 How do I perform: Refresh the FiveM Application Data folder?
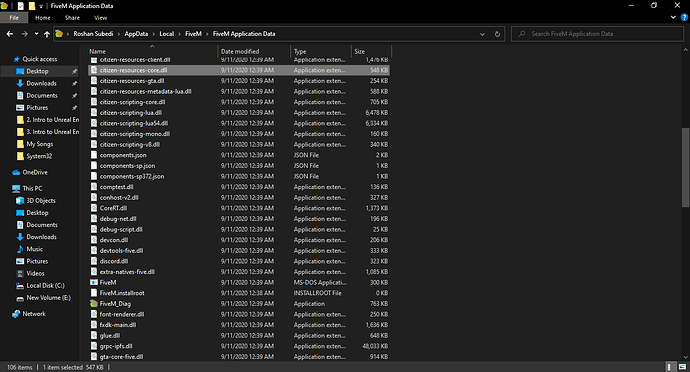pos(497,34)
